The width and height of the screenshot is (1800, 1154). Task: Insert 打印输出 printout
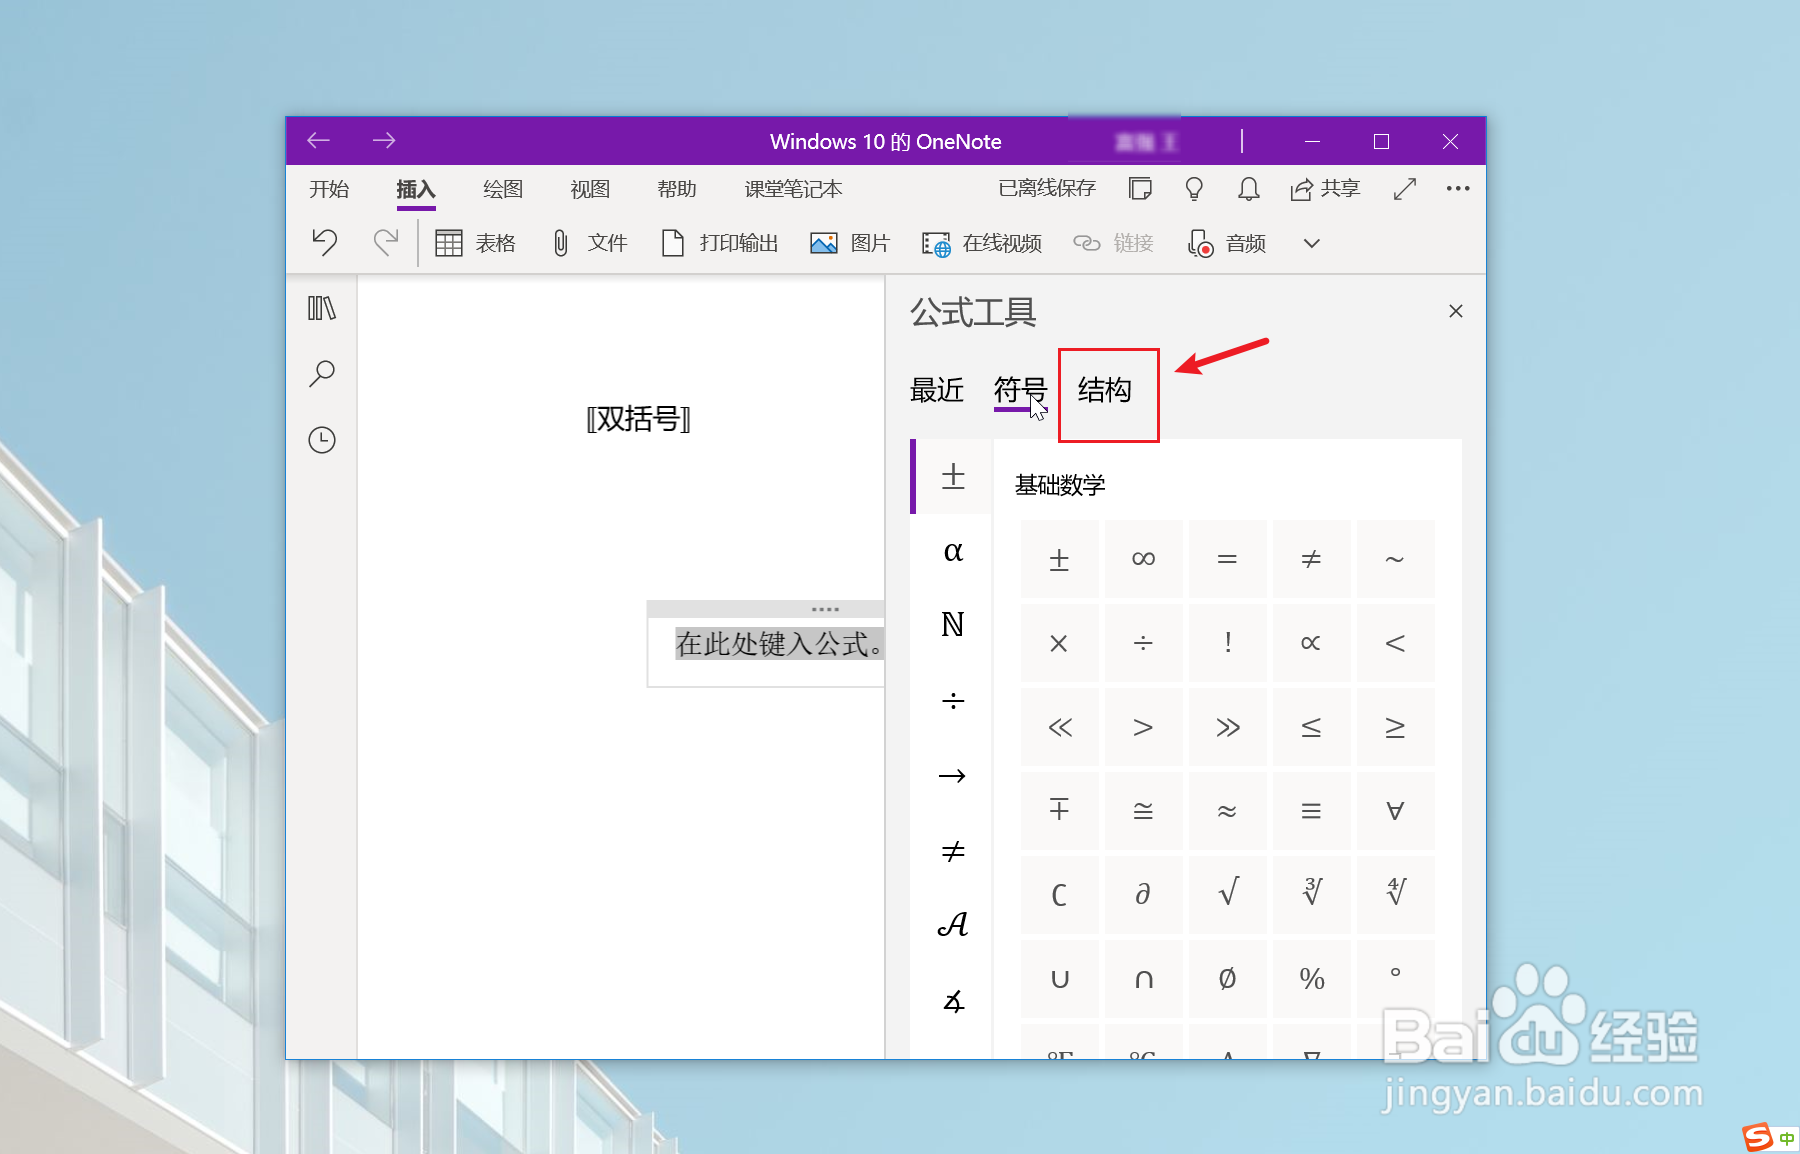[x=720, y=243]
